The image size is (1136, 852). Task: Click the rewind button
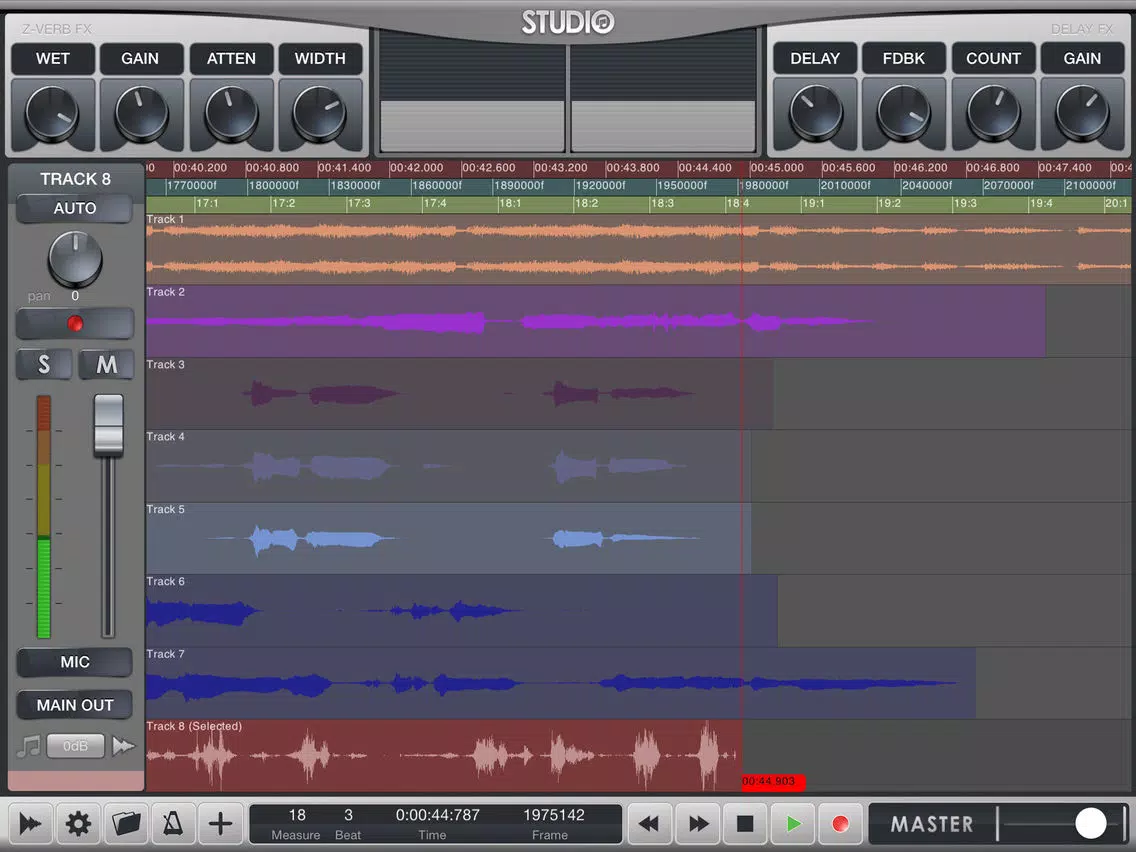pos(648,824)
